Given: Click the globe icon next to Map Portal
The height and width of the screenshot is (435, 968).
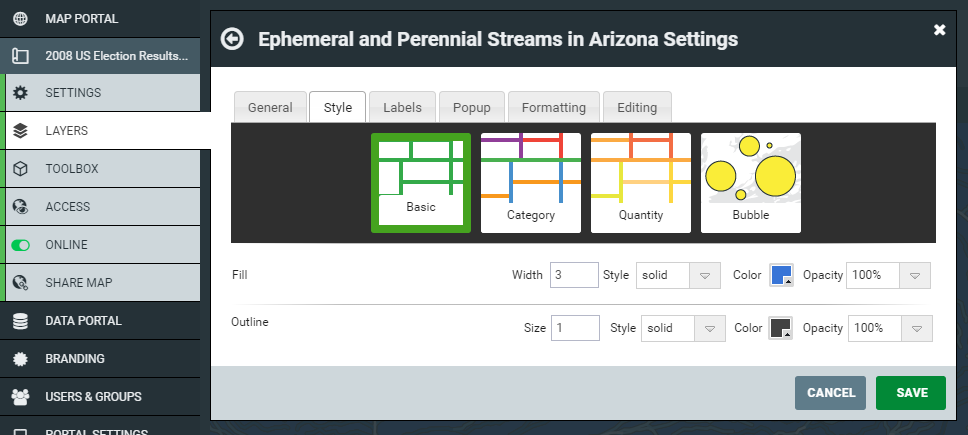Looking at the screenshot, I should [x=20, y=19].
